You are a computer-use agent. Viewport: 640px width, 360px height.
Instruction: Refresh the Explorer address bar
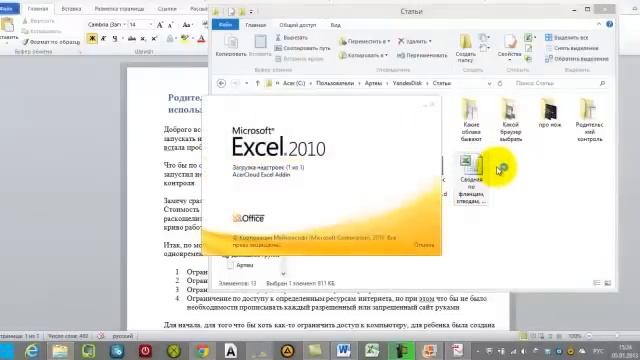(x=500, y=83)
